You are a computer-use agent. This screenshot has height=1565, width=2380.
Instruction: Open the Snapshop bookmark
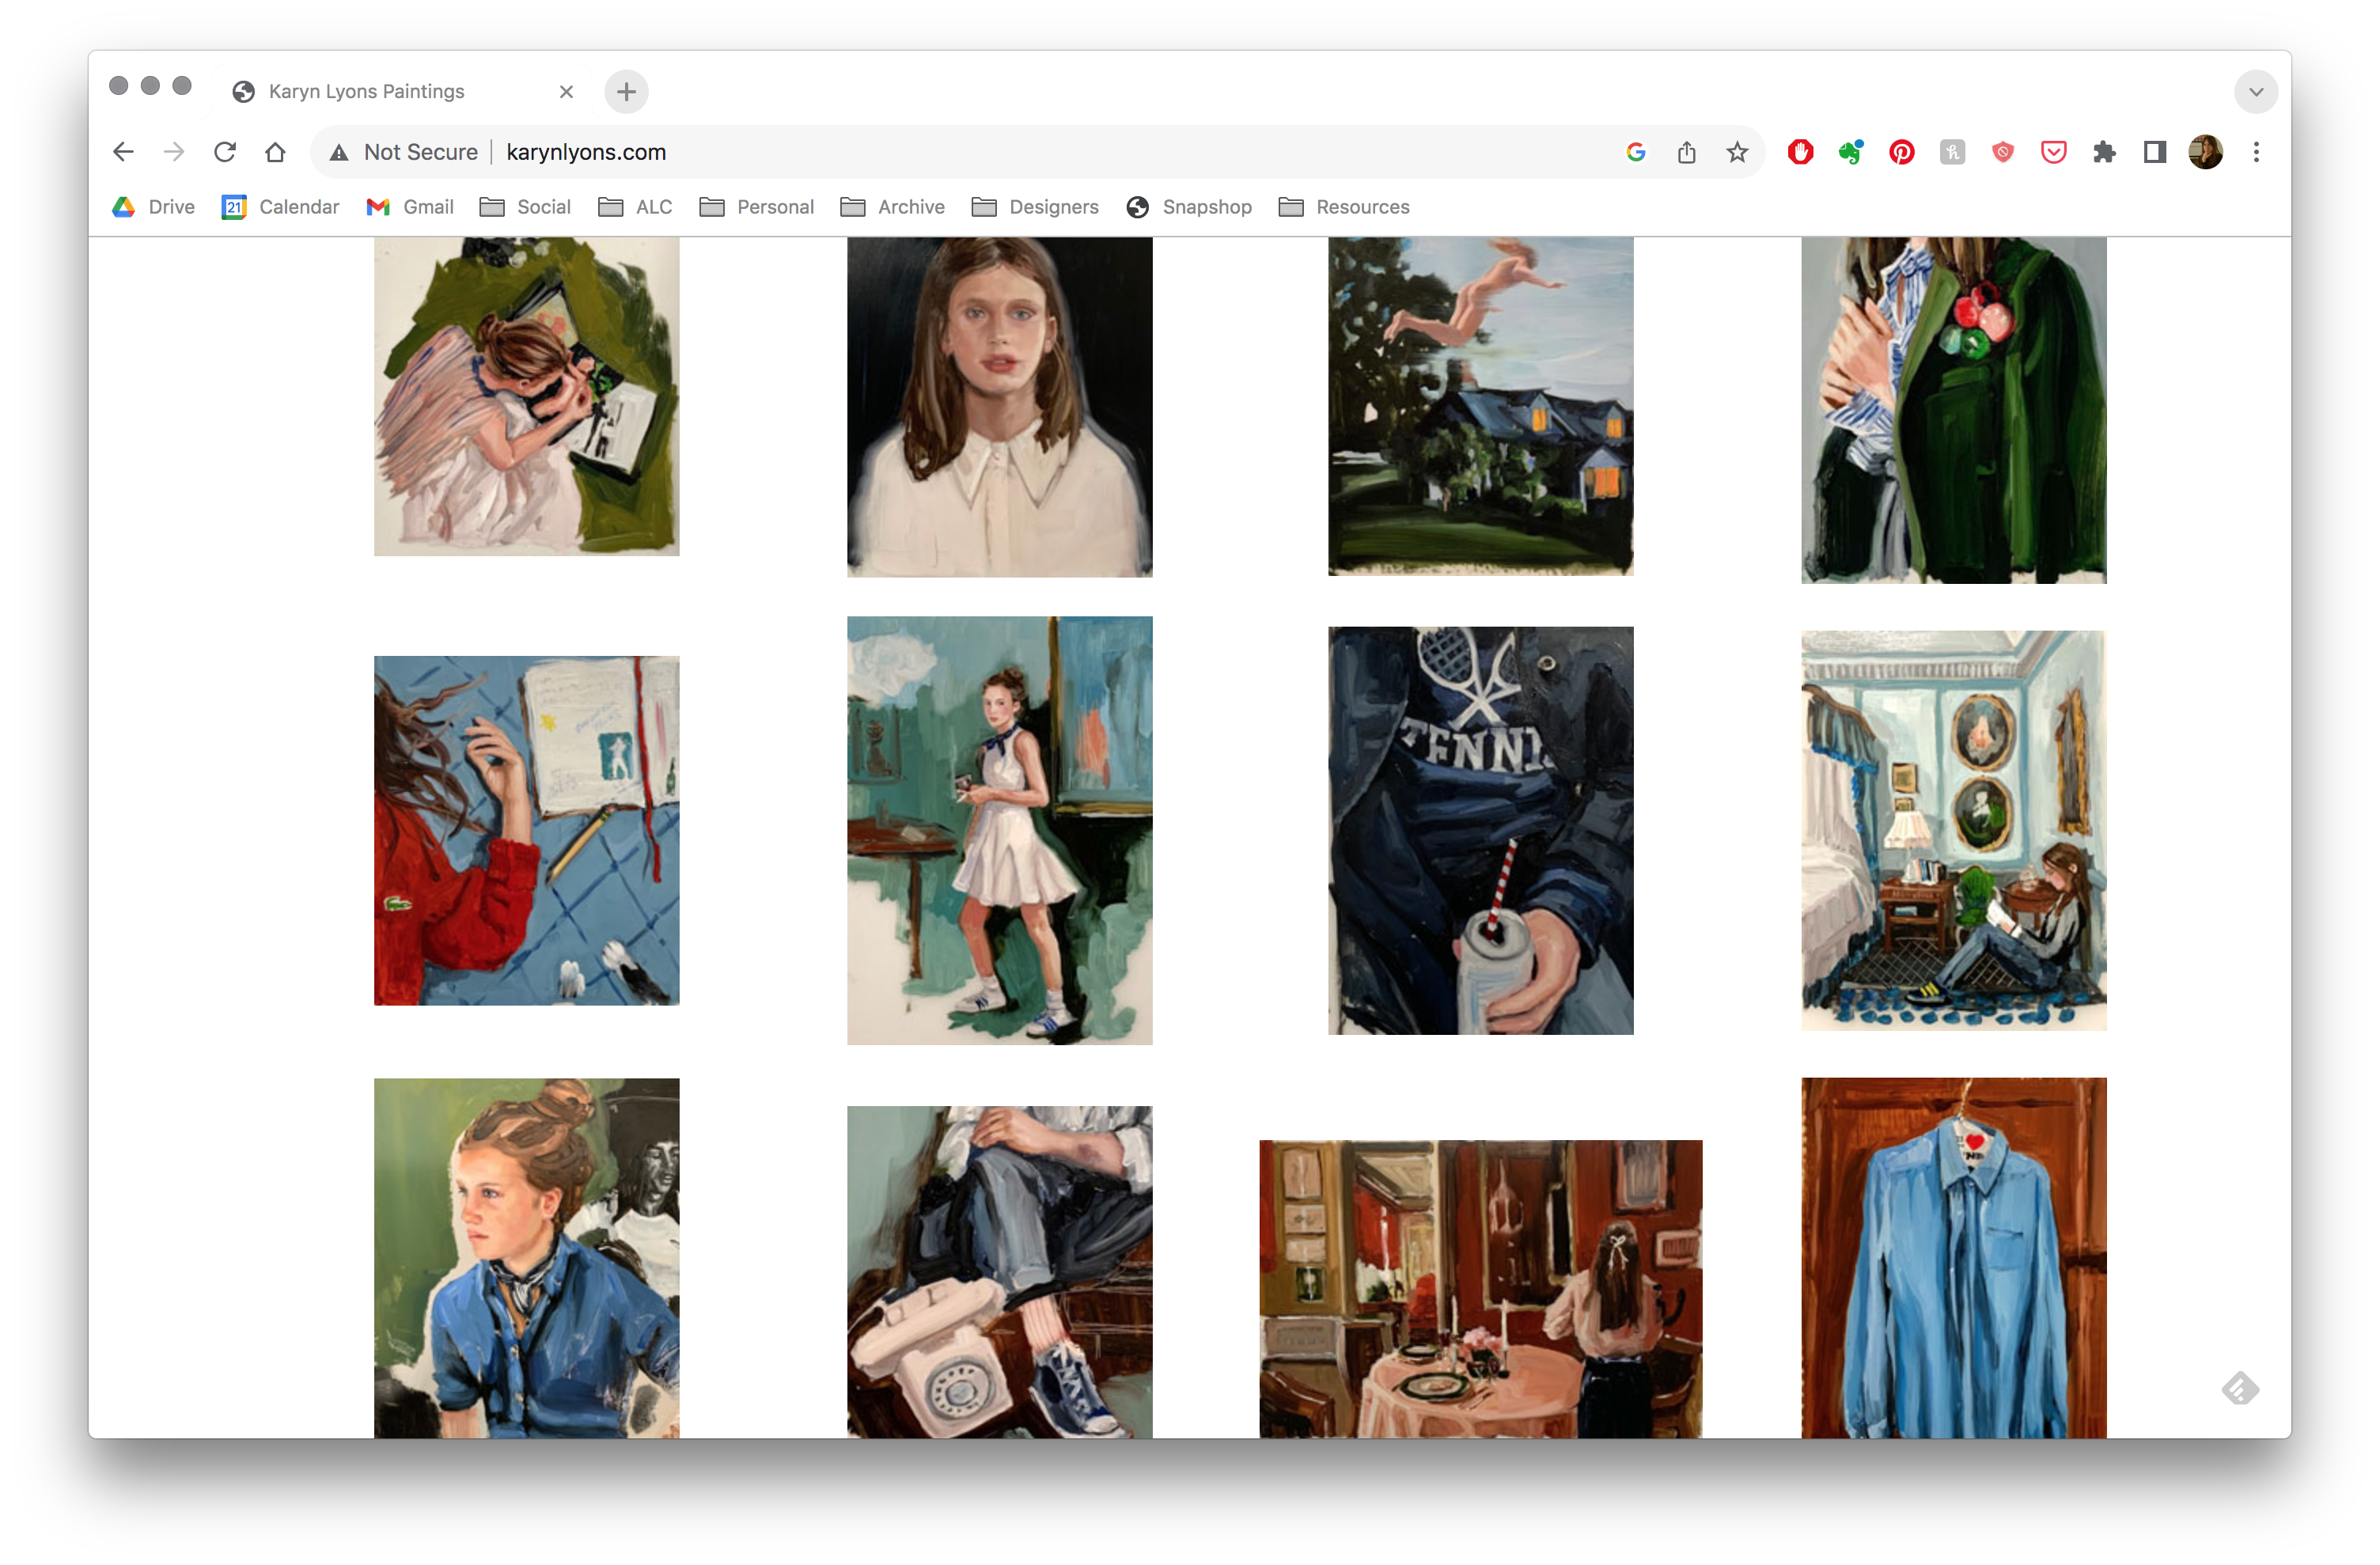[x=1189, y=207]
